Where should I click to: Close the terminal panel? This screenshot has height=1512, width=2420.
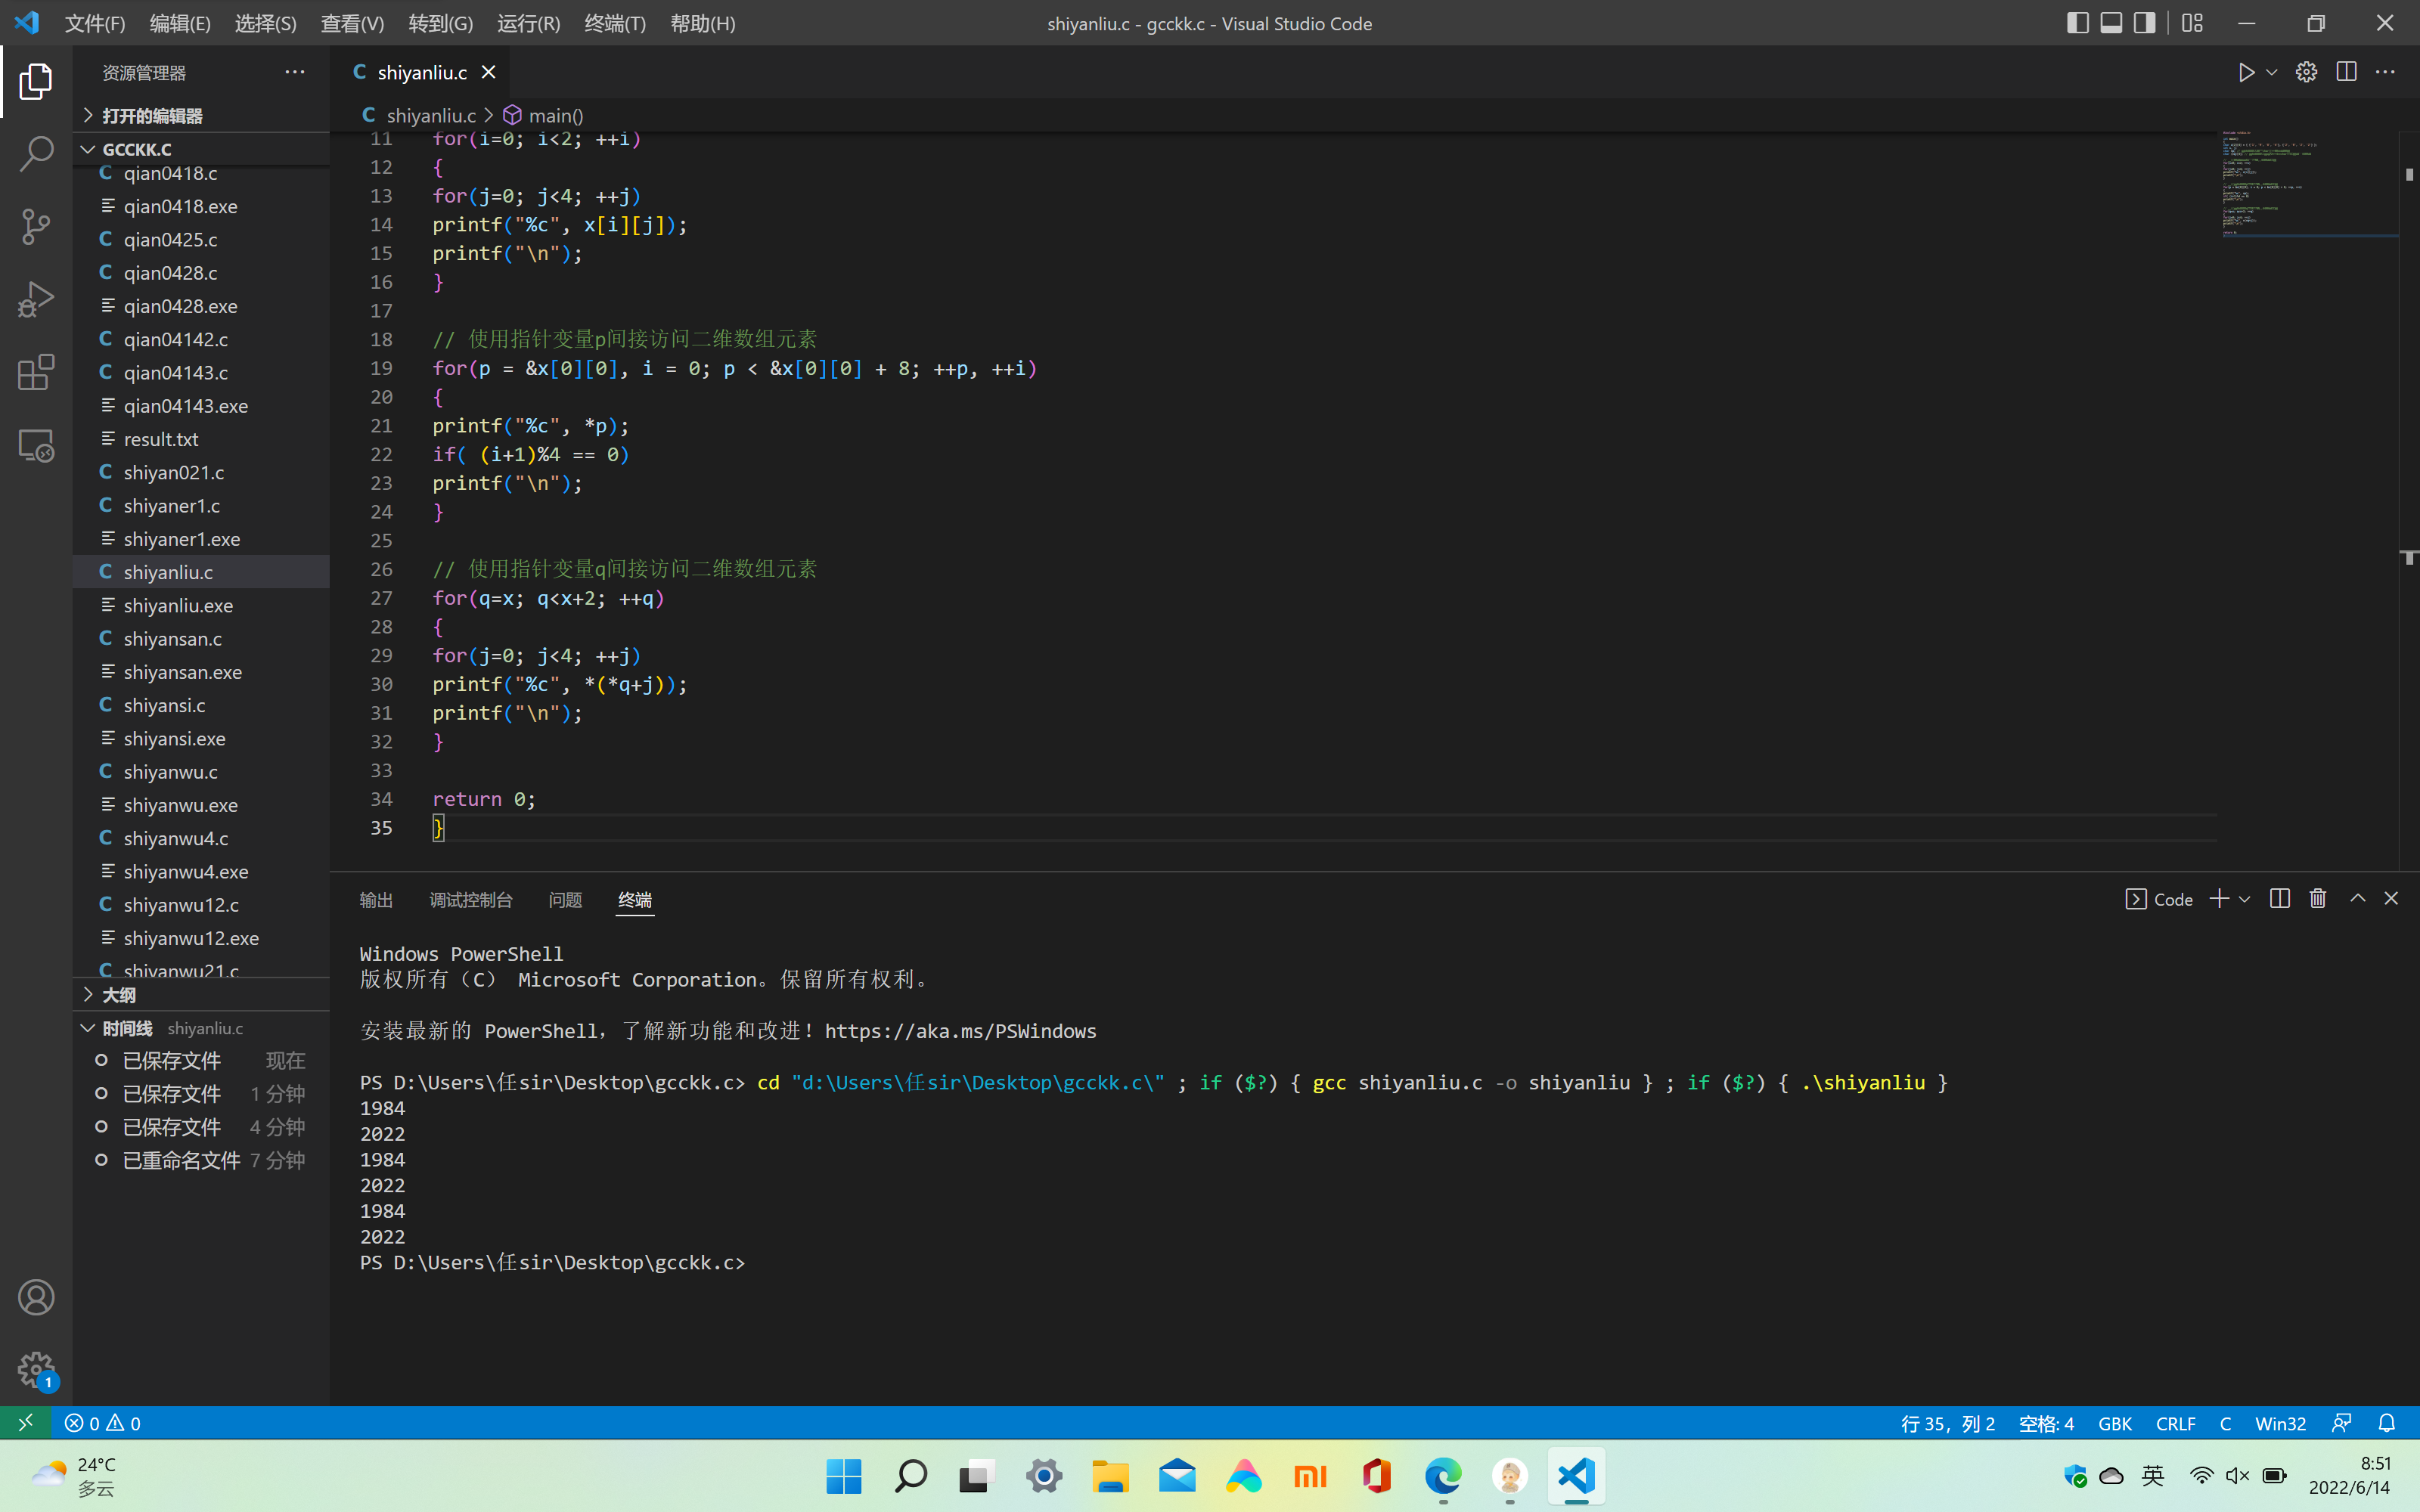(2391, 899)
